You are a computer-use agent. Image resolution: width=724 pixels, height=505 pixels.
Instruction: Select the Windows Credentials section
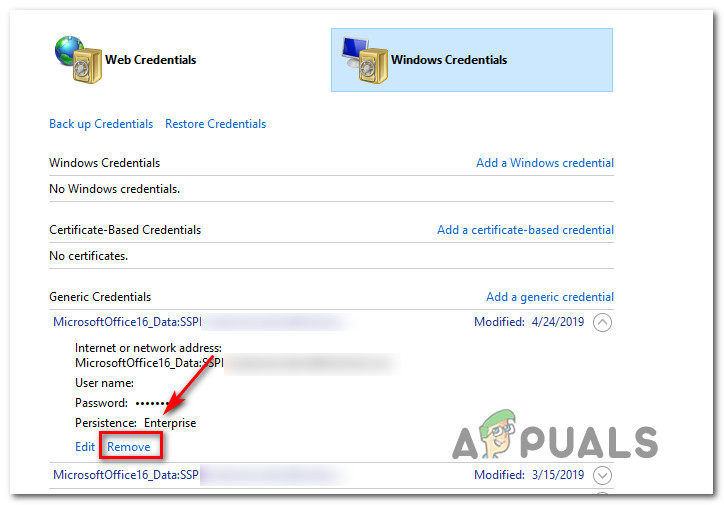point(472,60)
